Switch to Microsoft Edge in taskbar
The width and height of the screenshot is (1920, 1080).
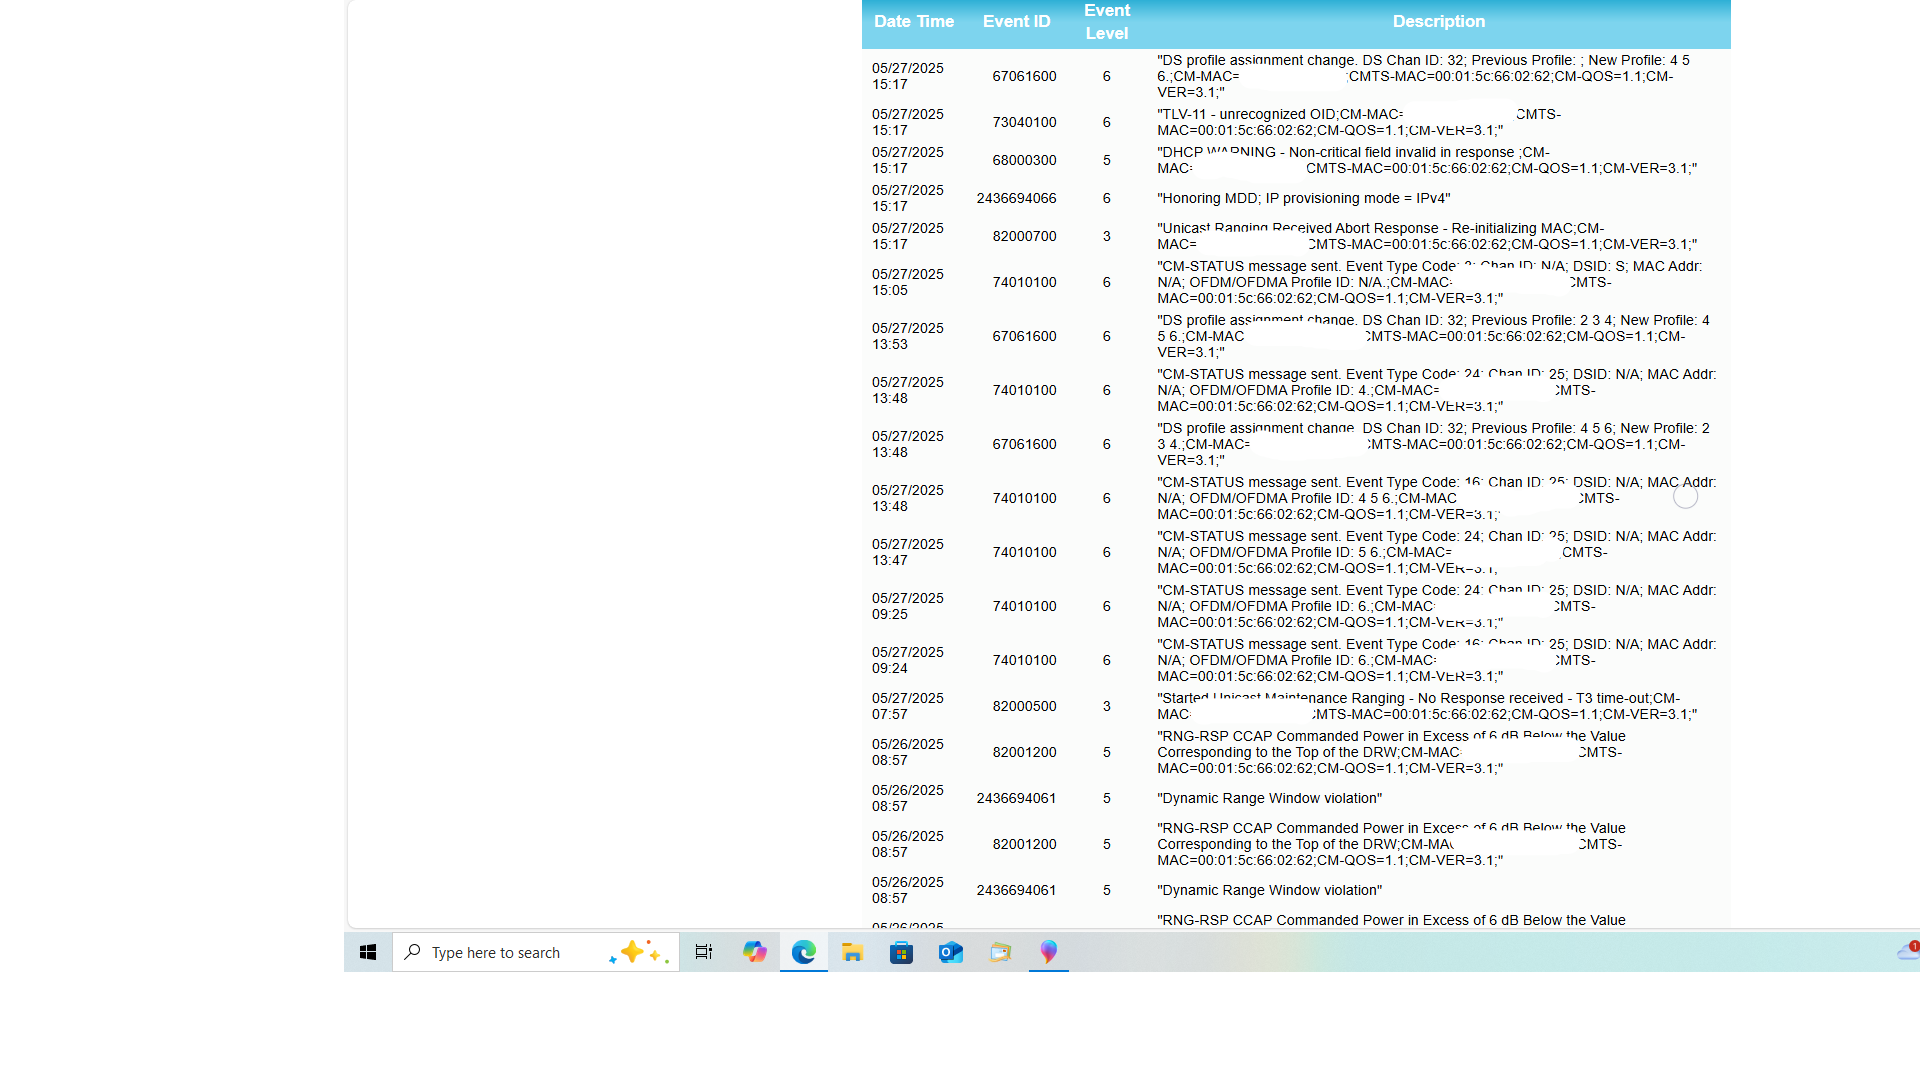tap(804, 952)
